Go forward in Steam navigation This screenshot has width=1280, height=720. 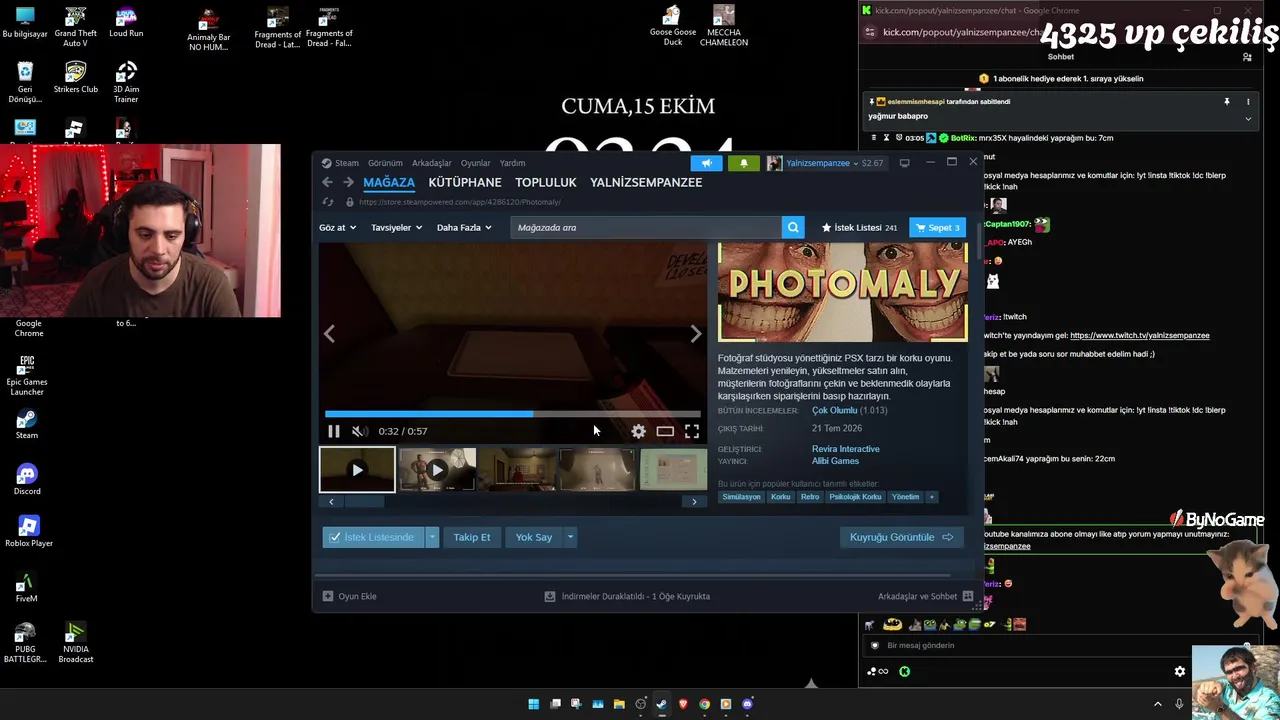[348, 182]
